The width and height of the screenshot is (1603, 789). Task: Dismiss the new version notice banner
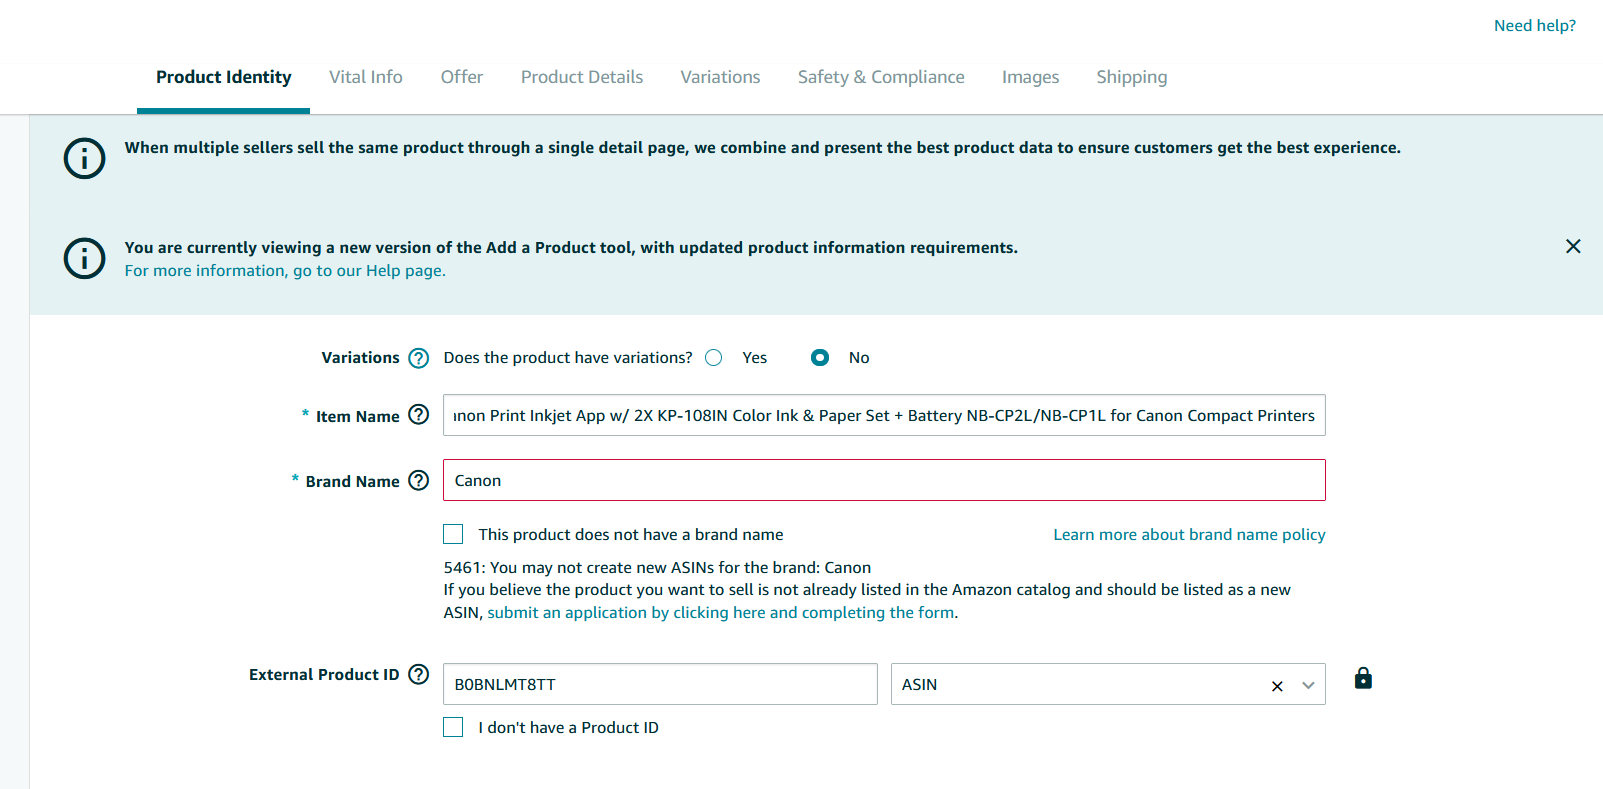pyautogui.click(x=1573, y=246)
